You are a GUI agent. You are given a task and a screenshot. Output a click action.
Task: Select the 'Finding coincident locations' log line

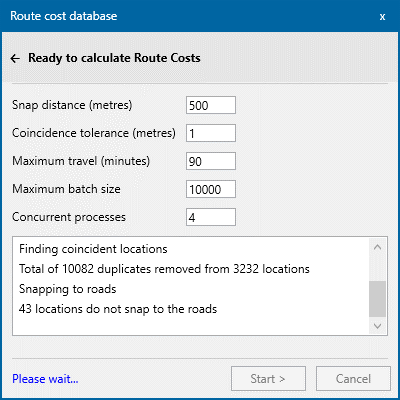93,249
